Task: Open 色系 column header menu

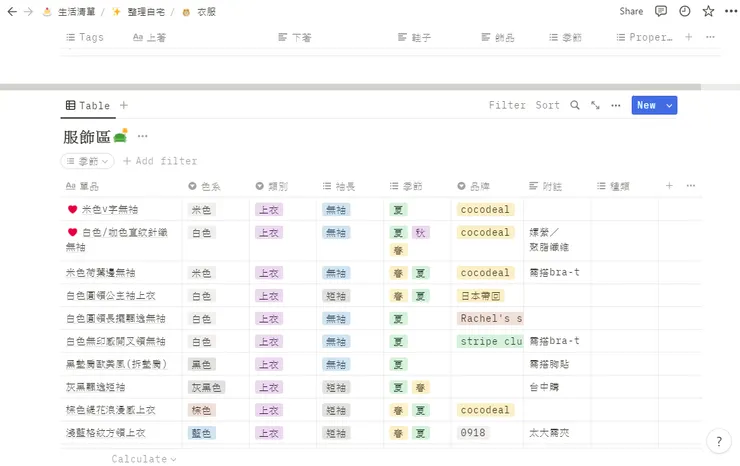Action: [204, 186]
